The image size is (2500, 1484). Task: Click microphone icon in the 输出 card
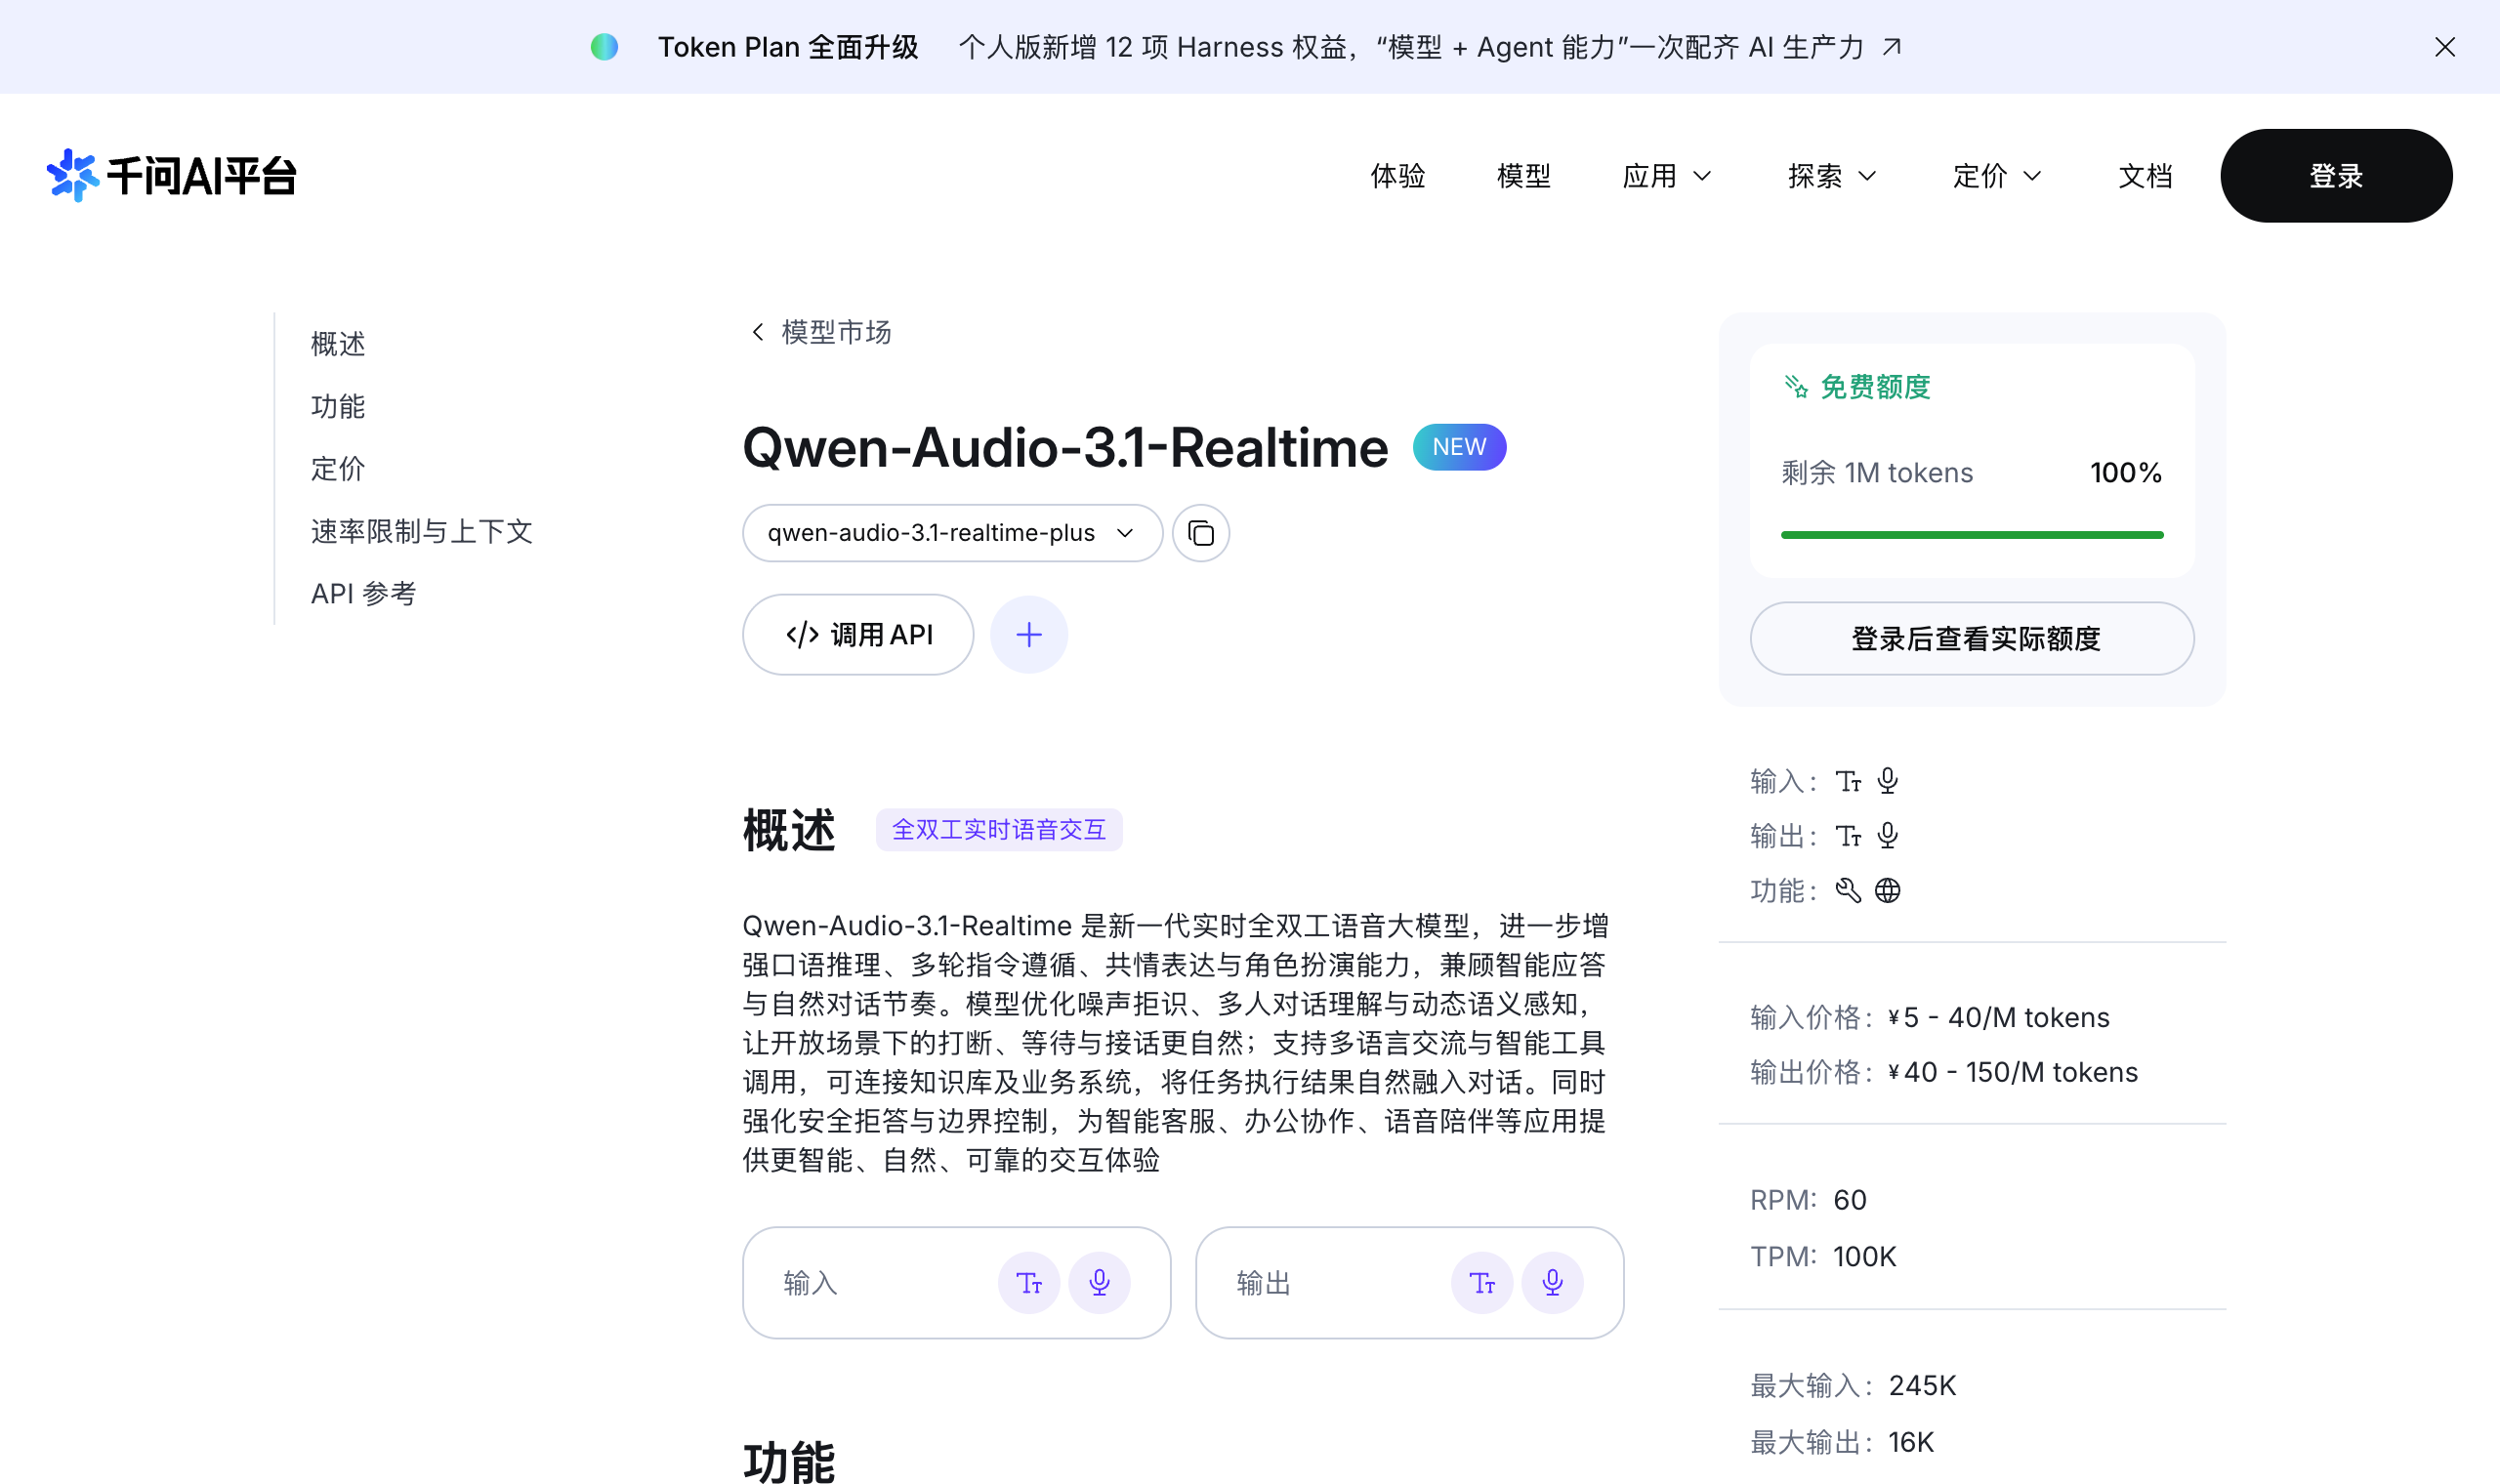[x=1552, y=1283]
